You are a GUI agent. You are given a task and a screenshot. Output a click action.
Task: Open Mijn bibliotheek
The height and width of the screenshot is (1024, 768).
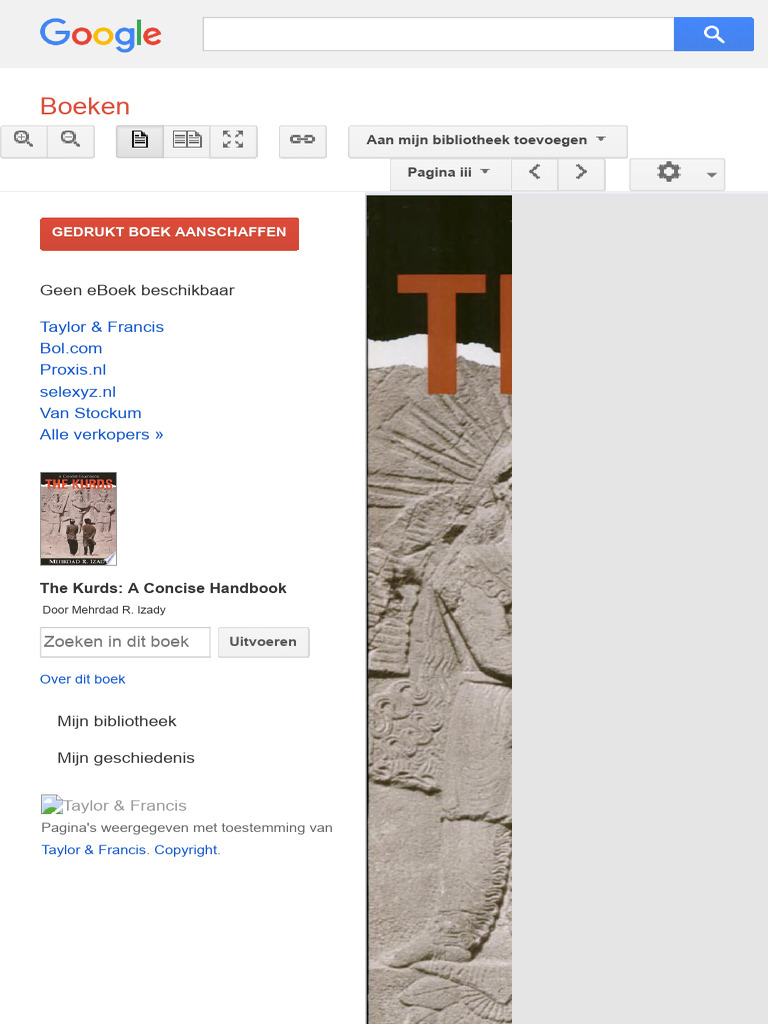point(117,721)
